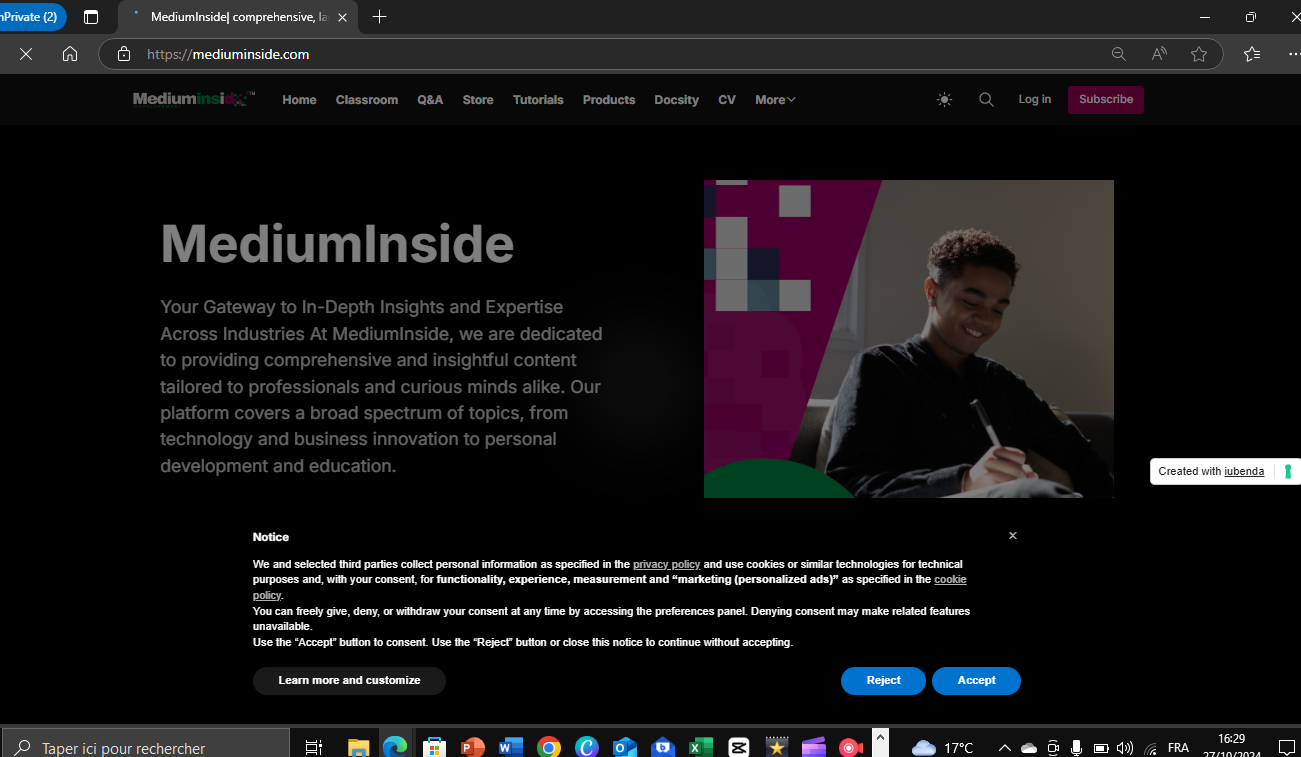Launch Canva from the taskbar
Image resolution: width=1301 pixels, height=757 pixels.
[586, 747]
